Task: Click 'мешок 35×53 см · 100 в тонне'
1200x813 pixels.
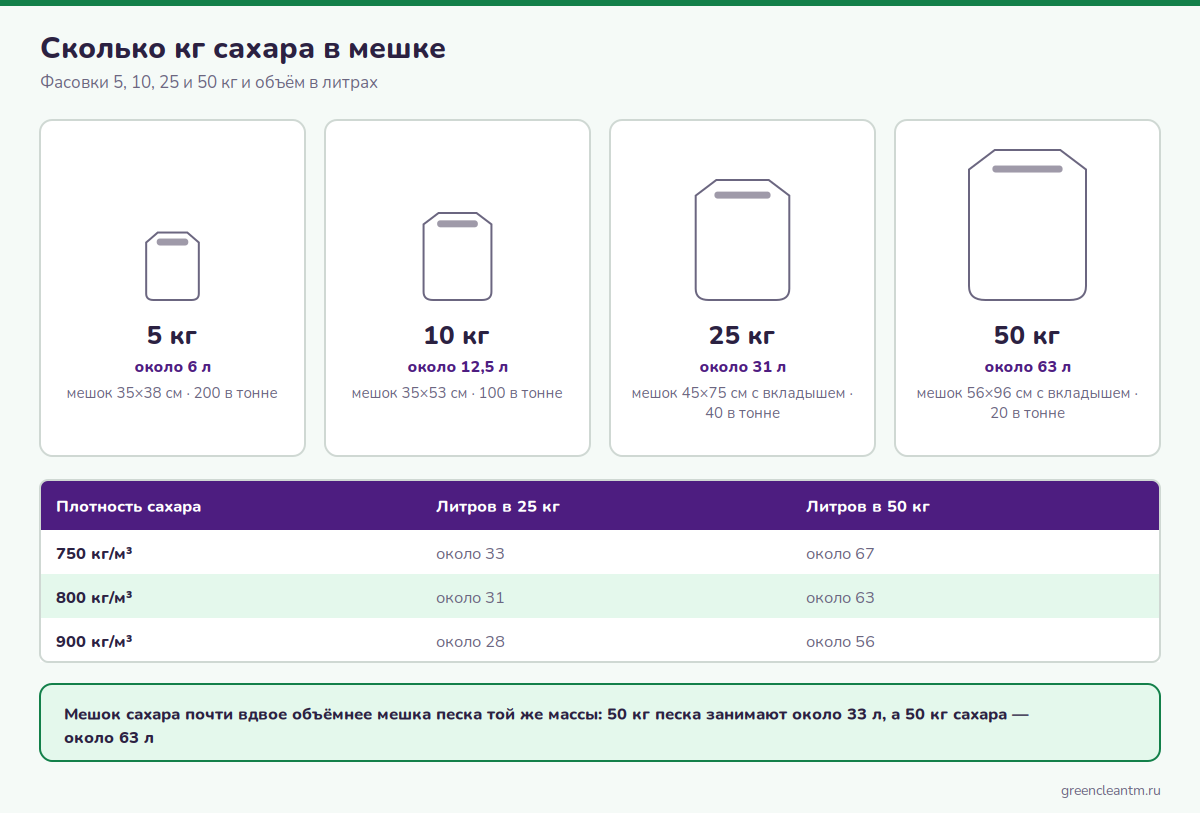Action: point(457,393)
